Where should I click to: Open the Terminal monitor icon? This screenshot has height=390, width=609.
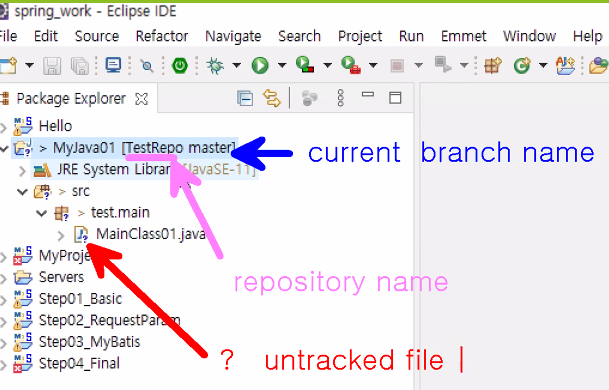113,65
